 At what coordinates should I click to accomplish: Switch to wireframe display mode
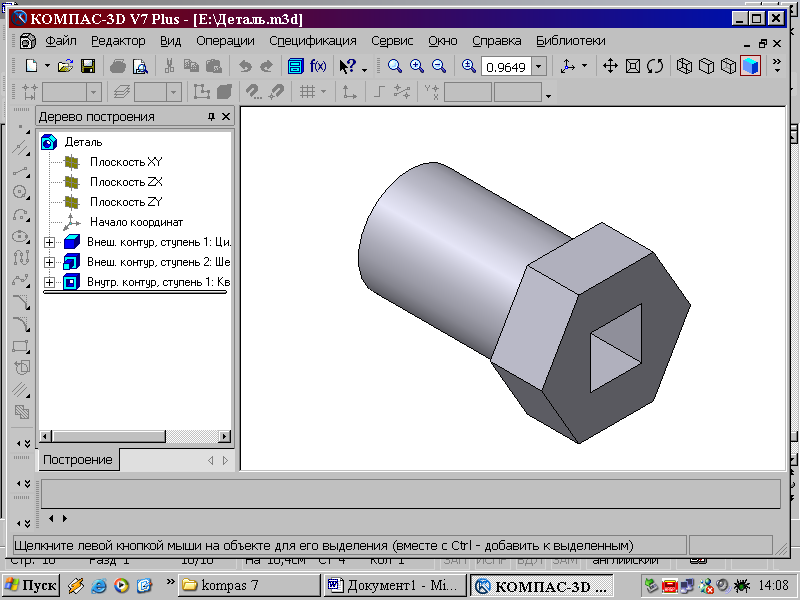coord(684,66)
